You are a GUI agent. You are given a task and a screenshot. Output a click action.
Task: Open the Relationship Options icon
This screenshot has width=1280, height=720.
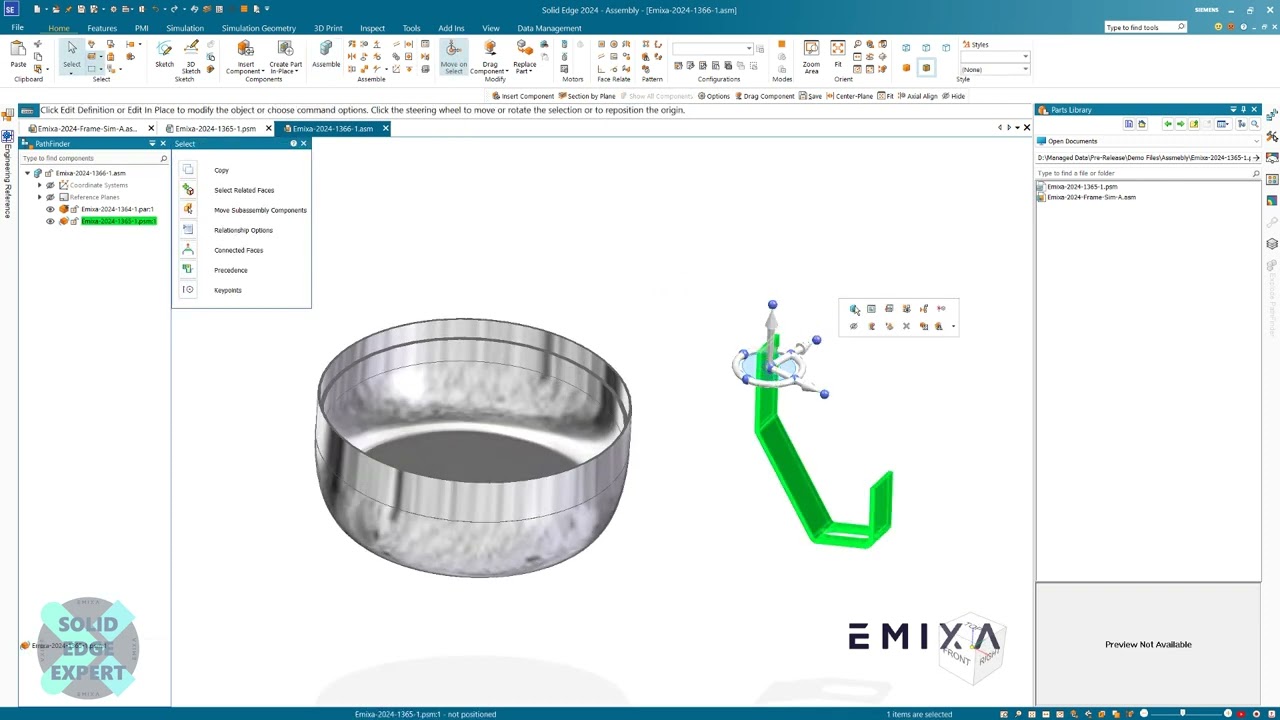pyautogui.click(x=188, y=230)
